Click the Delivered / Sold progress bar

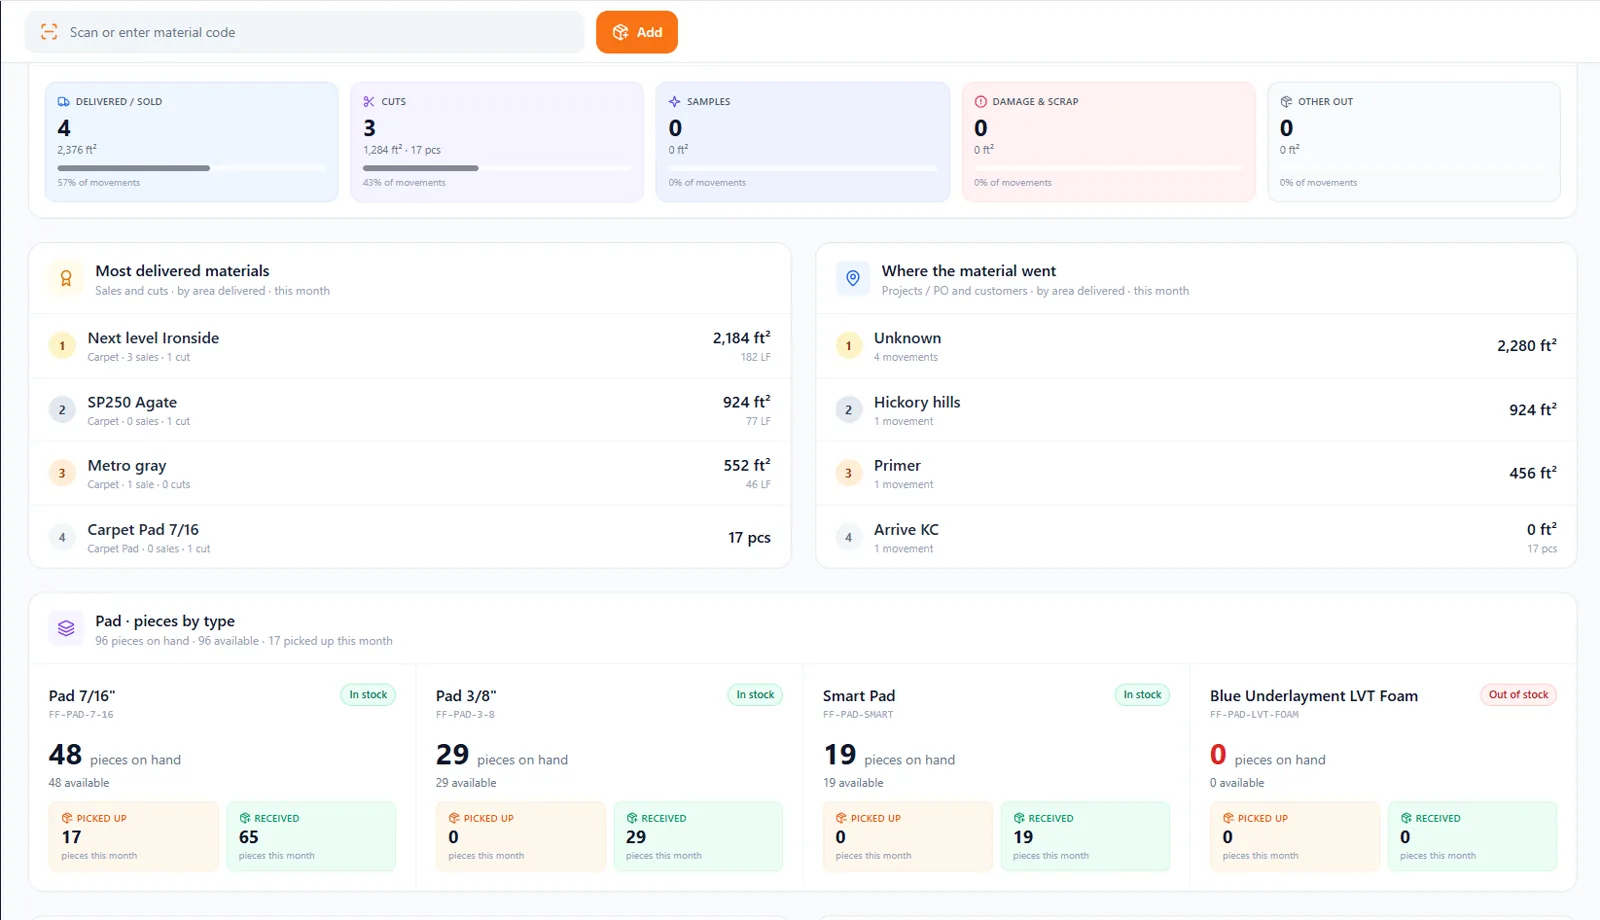coord(192,168)
